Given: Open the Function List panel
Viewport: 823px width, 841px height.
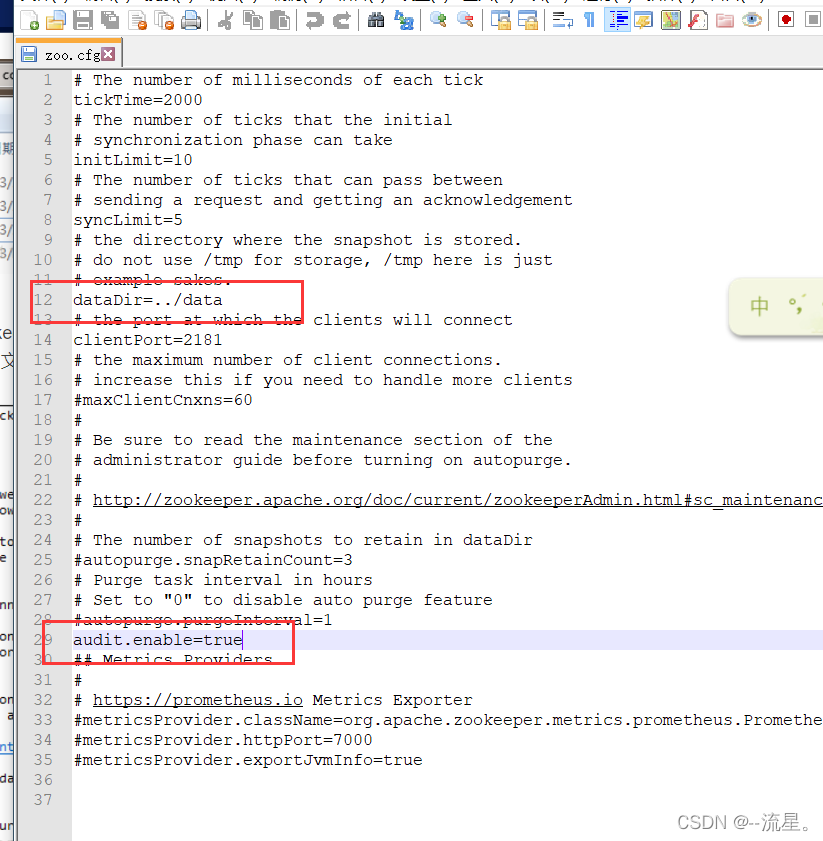Looking at the screenshot, I should [x=697, y=20].
